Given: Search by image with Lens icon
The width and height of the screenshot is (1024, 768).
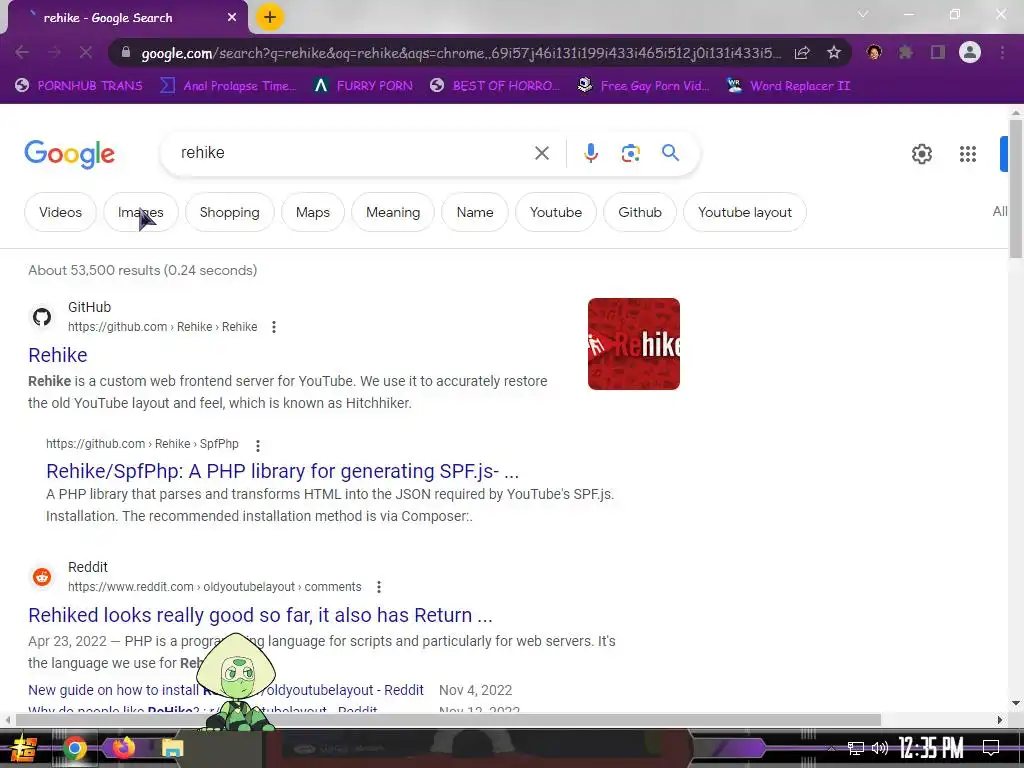Looking at the screenshot, I should click(x=630, y=153).
